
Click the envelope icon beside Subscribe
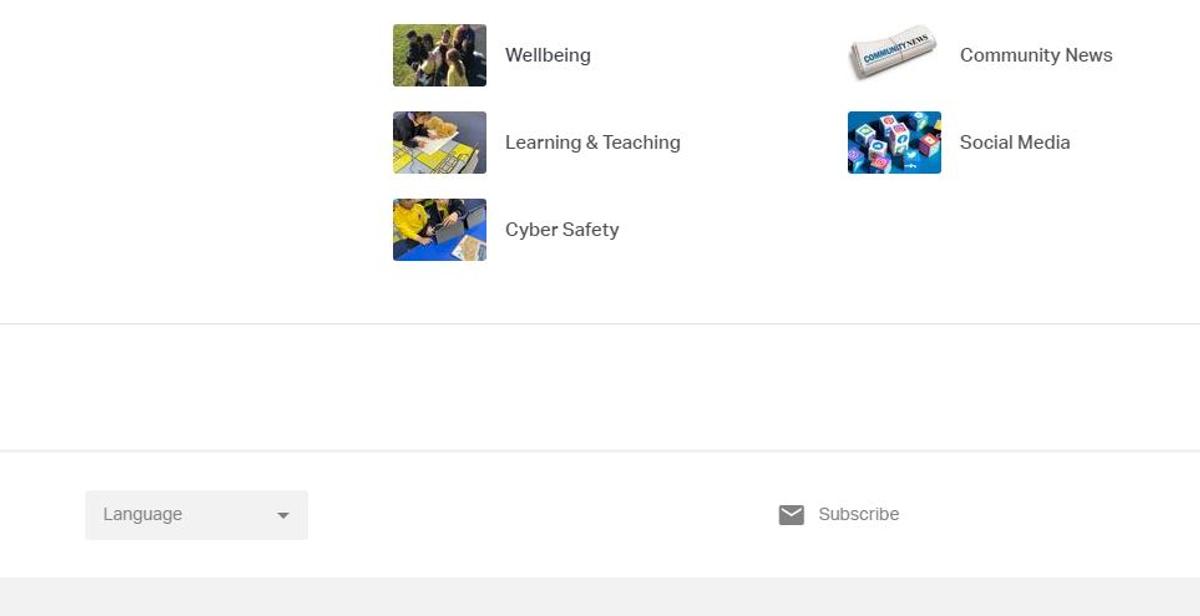791,515
